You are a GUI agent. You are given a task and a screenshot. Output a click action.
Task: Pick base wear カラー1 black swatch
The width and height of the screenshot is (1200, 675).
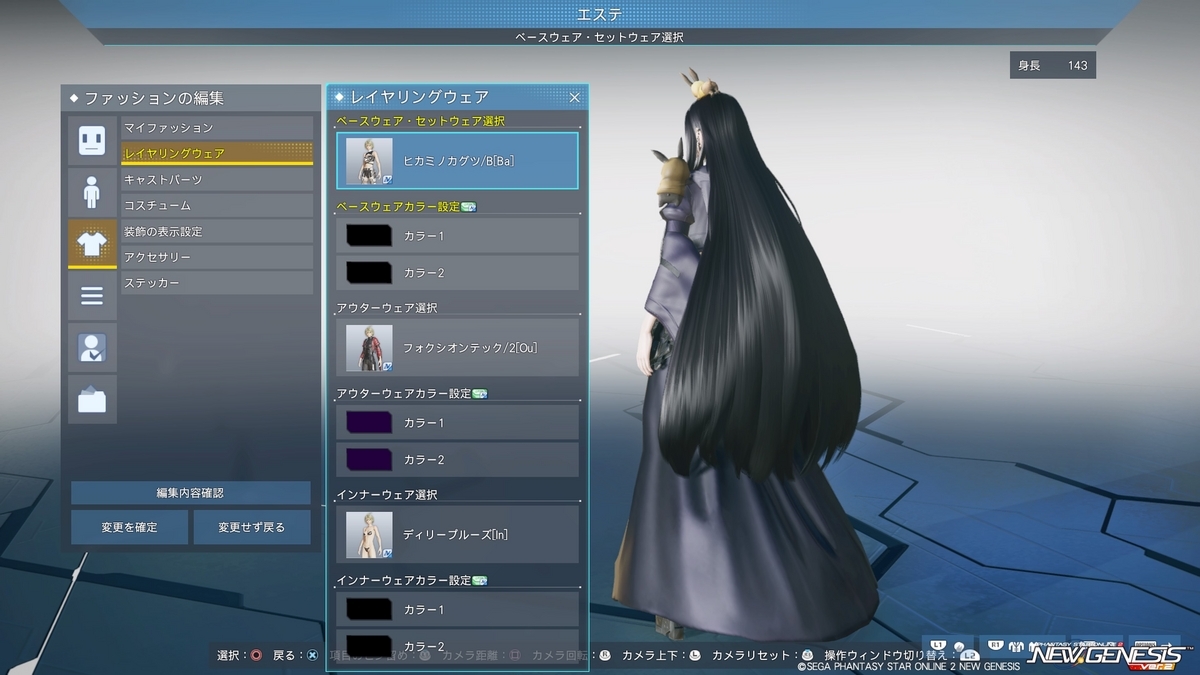tap(369, 236)
